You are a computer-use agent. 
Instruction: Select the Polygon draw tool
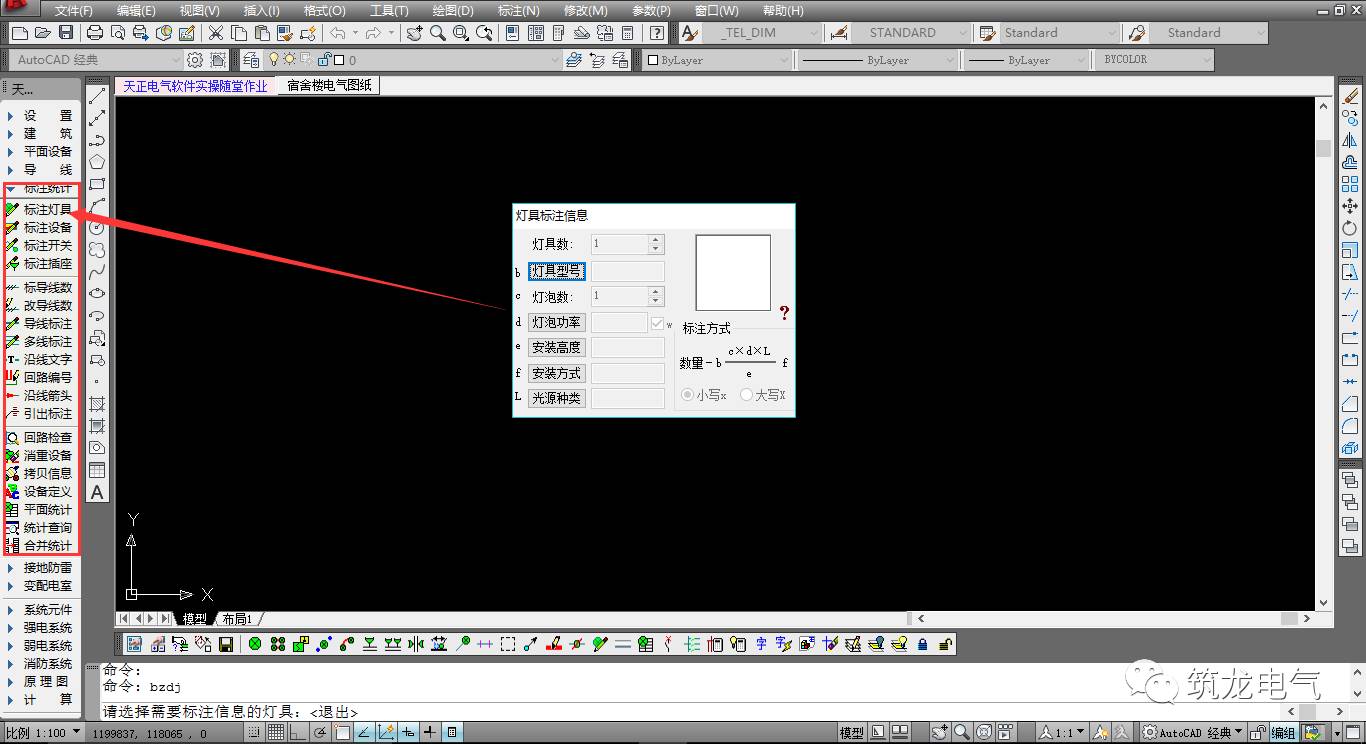pos(97,162)
